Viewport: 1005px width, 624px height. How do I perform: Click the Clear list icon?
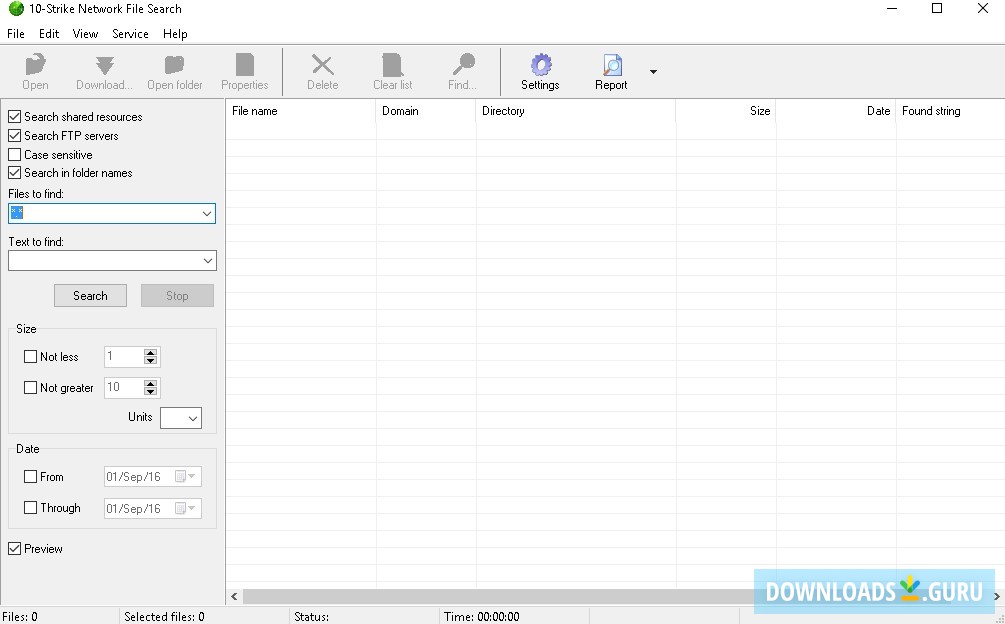pos(391,70)
